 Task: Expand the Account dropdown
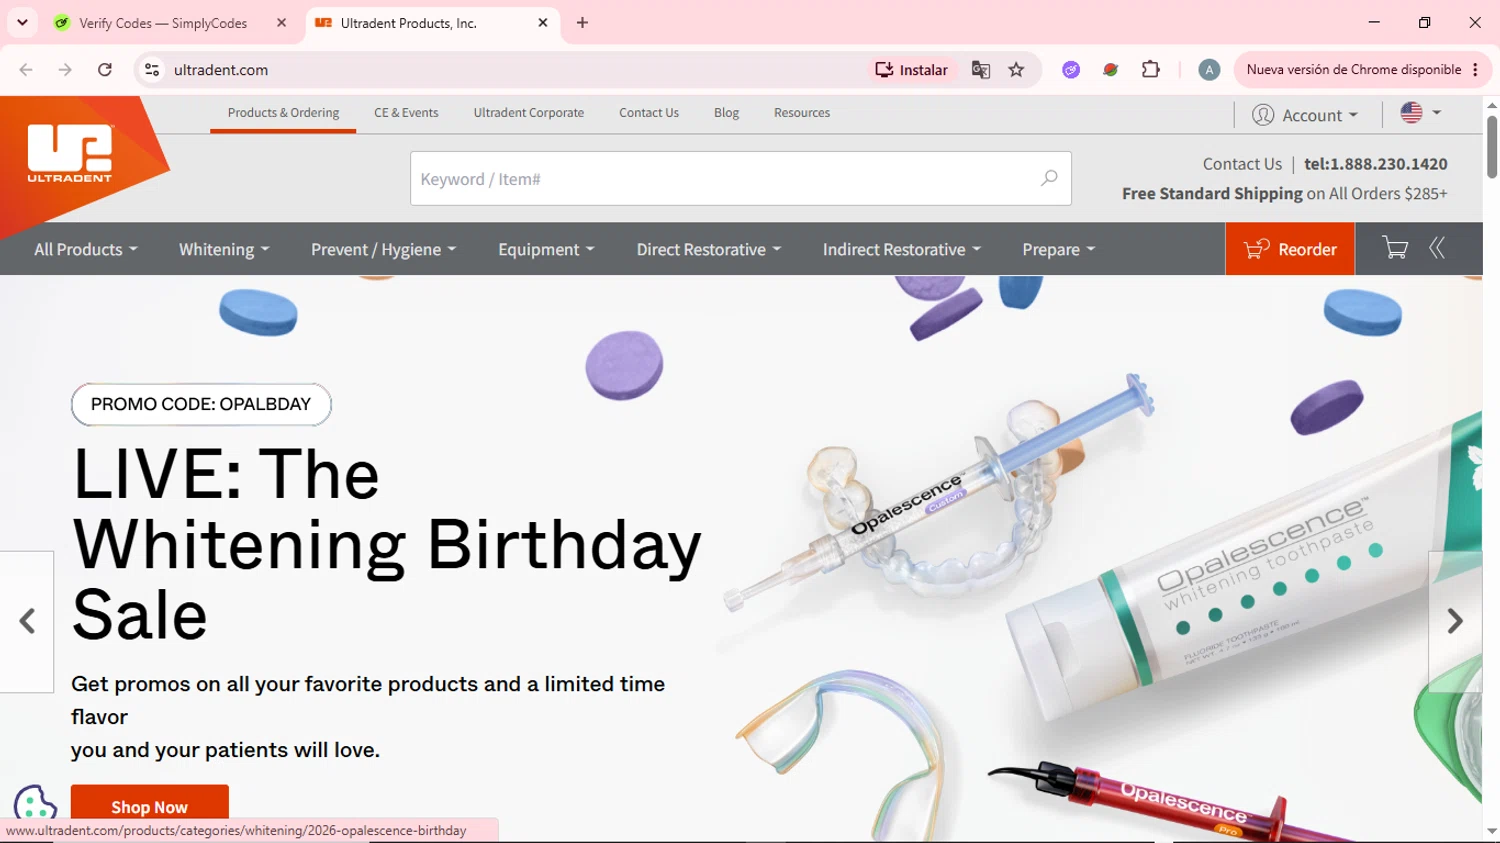coord(1305,115)
